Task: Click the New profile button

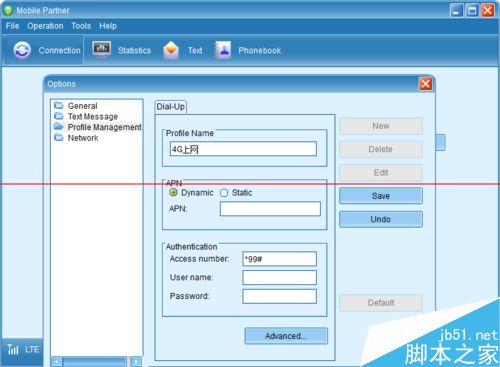Action: point(381,126)
